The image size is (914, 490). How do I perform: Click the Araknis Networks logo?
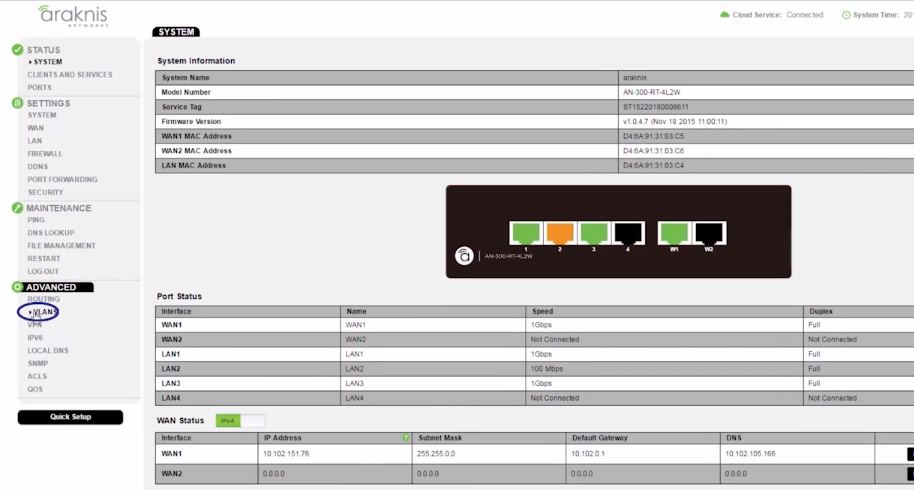[72, 16]
